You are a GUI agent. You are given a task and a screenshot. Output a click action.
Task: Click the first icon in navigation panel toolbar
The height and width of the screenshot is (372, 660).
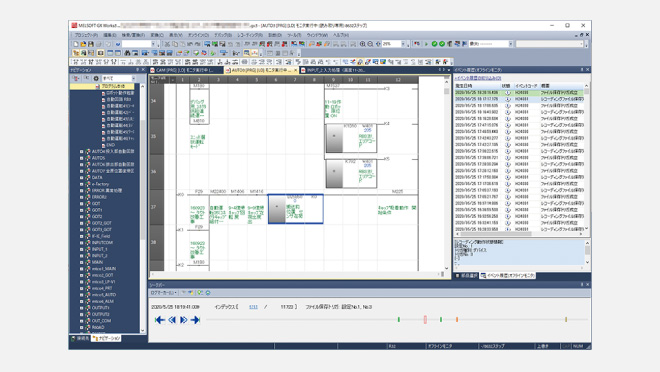point(76,78)
